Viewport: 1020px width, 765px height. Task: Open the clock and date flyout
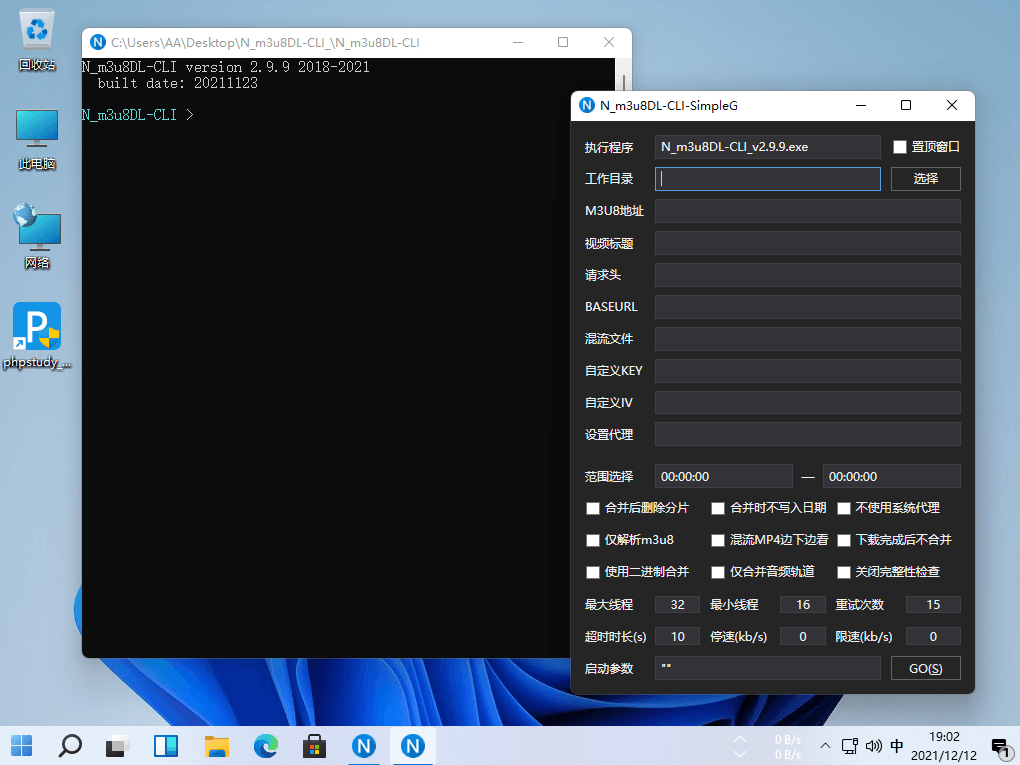[943, 746]
